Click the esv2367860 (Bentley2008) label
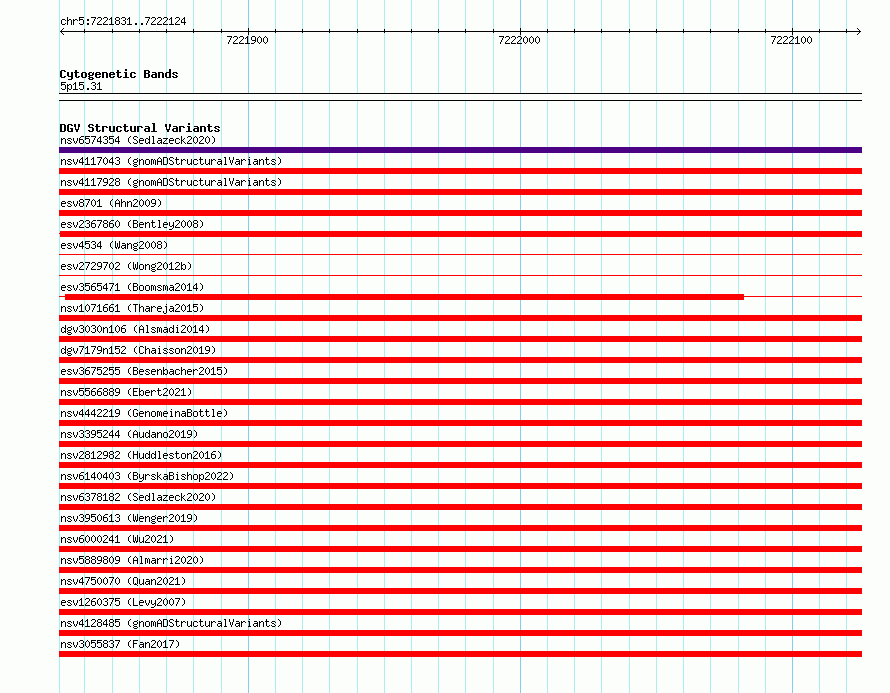Image resolution: width=890 pixels, height=693 pixels. pyautogui.click(x=132, y=224)
